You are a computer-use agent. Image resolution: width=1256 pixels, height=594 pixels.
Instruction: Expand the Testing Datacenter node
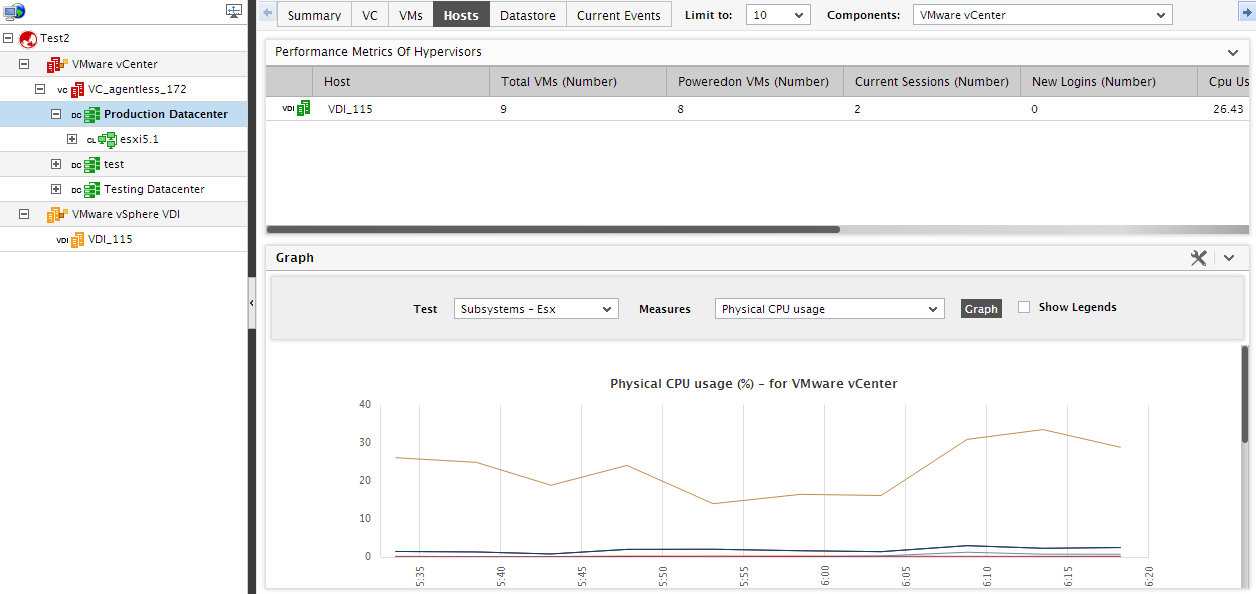pyautogui.click(x=56, y=189)
